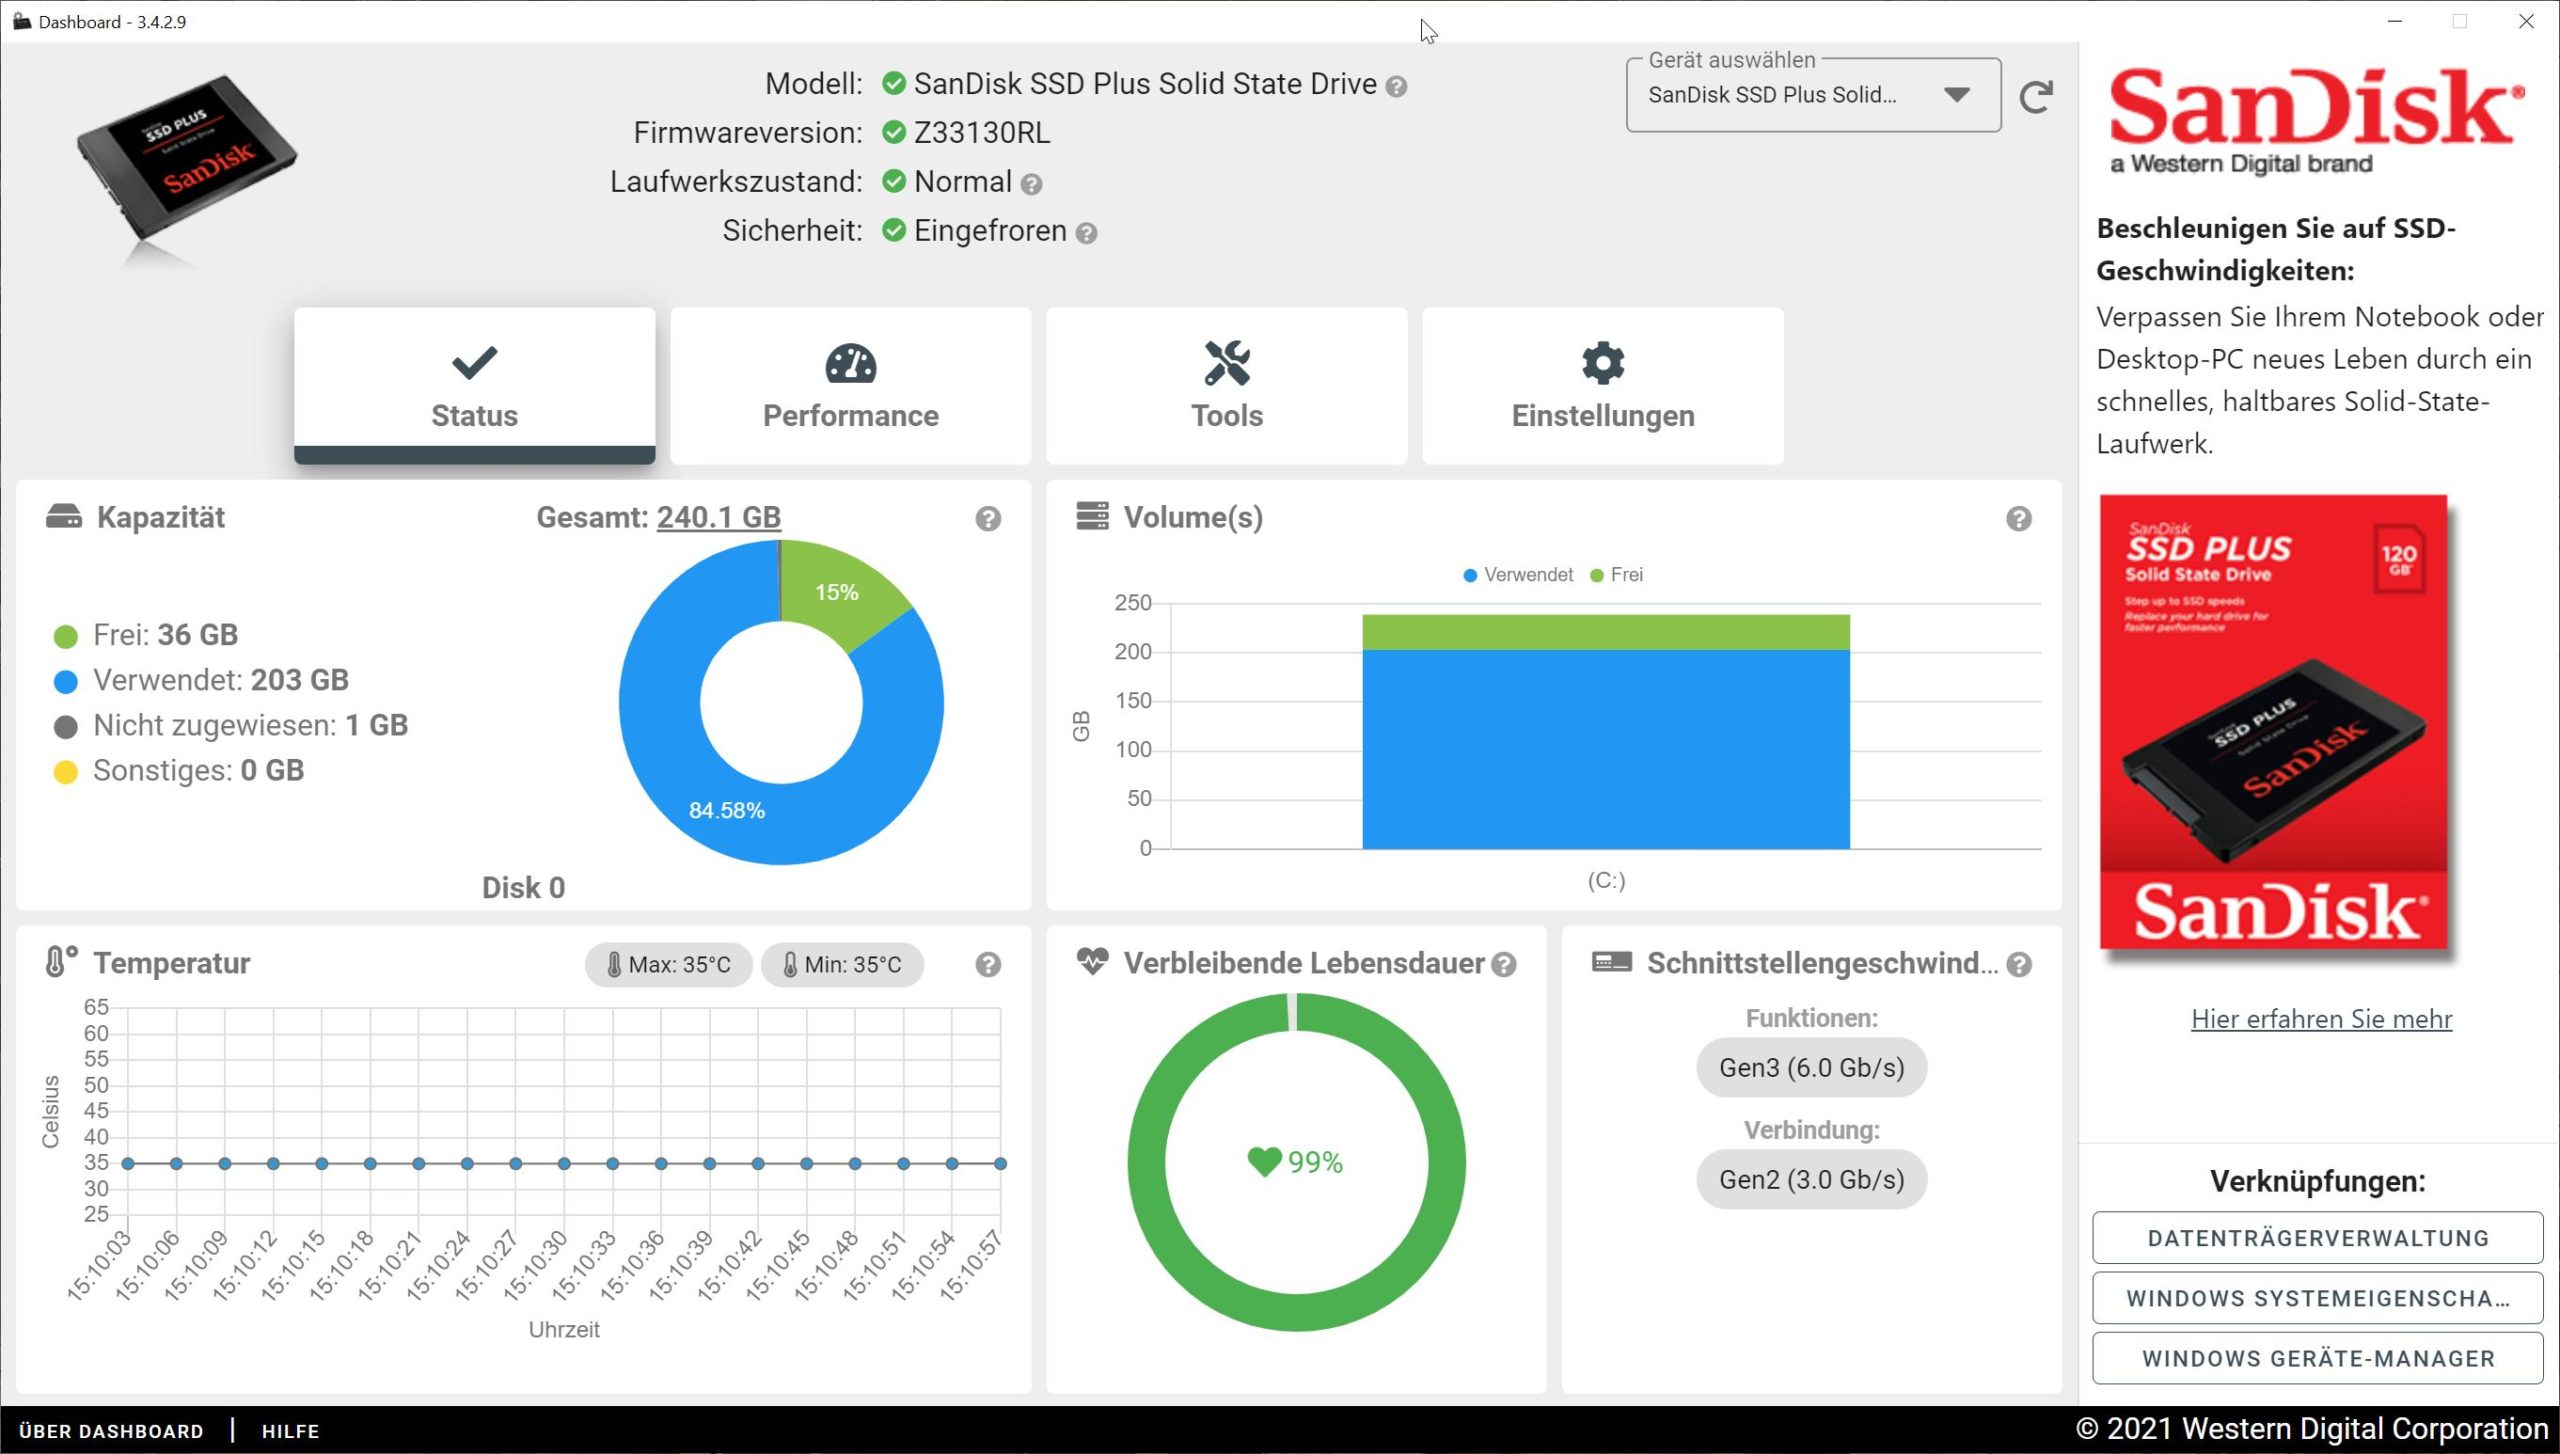The width and height of the screenshot is (2560, 1454).
Task: Click the Dashboard app icon in title bar
Action: [21, 21]
